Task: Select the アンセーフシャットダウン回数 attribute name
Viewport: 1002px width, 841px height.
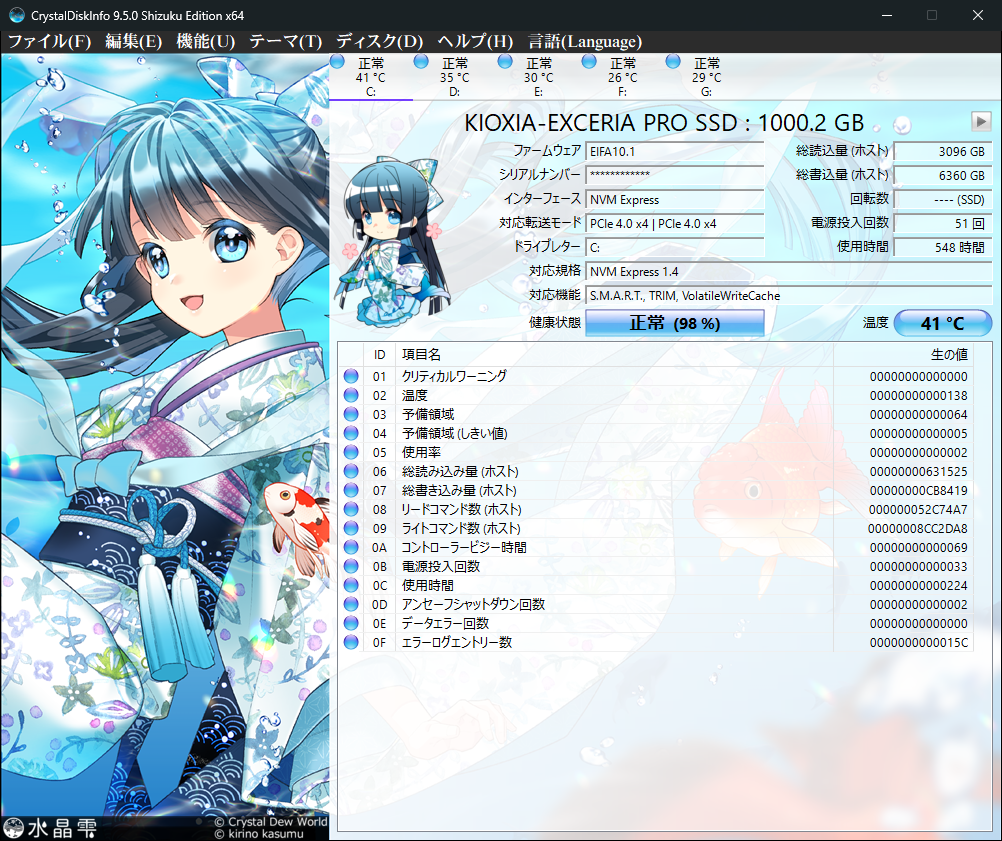Action: (473, 604)
